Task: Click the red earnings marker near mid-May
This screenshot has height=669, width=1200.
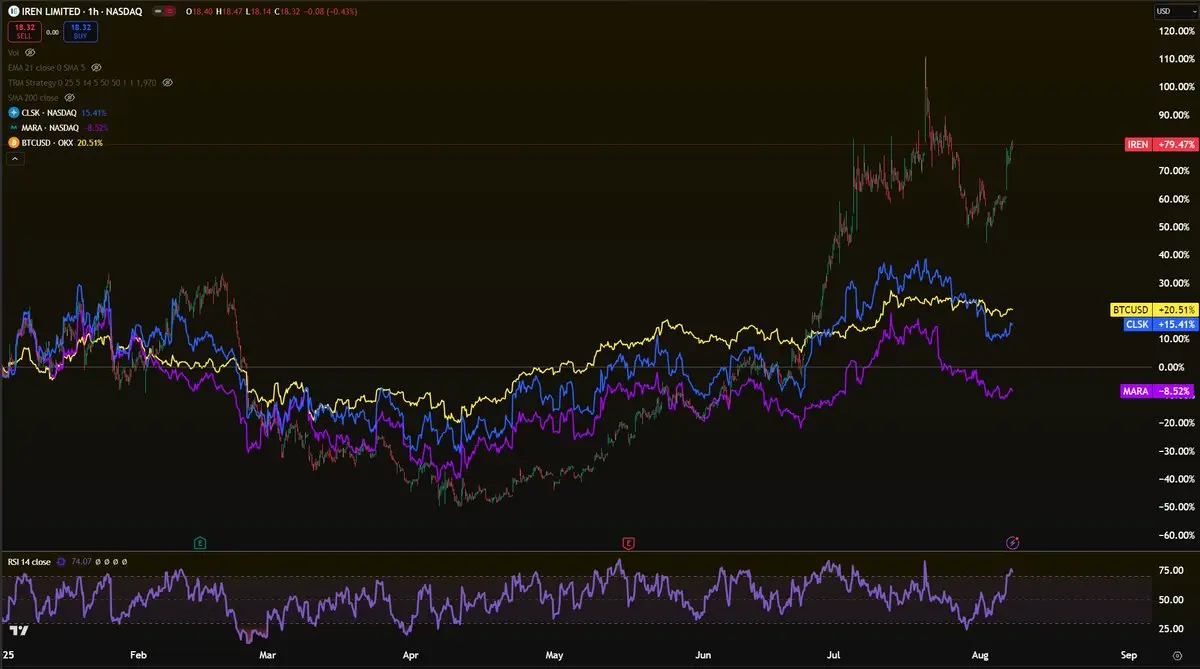Action: [x=628, y=543]
